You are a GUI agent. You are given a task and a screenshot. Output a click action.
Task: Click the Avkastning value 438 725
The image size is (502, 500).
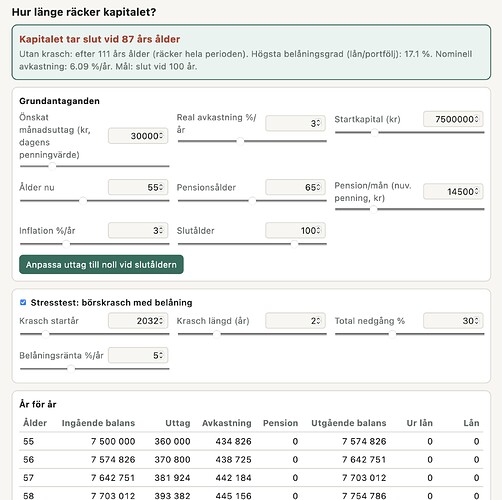233,459
